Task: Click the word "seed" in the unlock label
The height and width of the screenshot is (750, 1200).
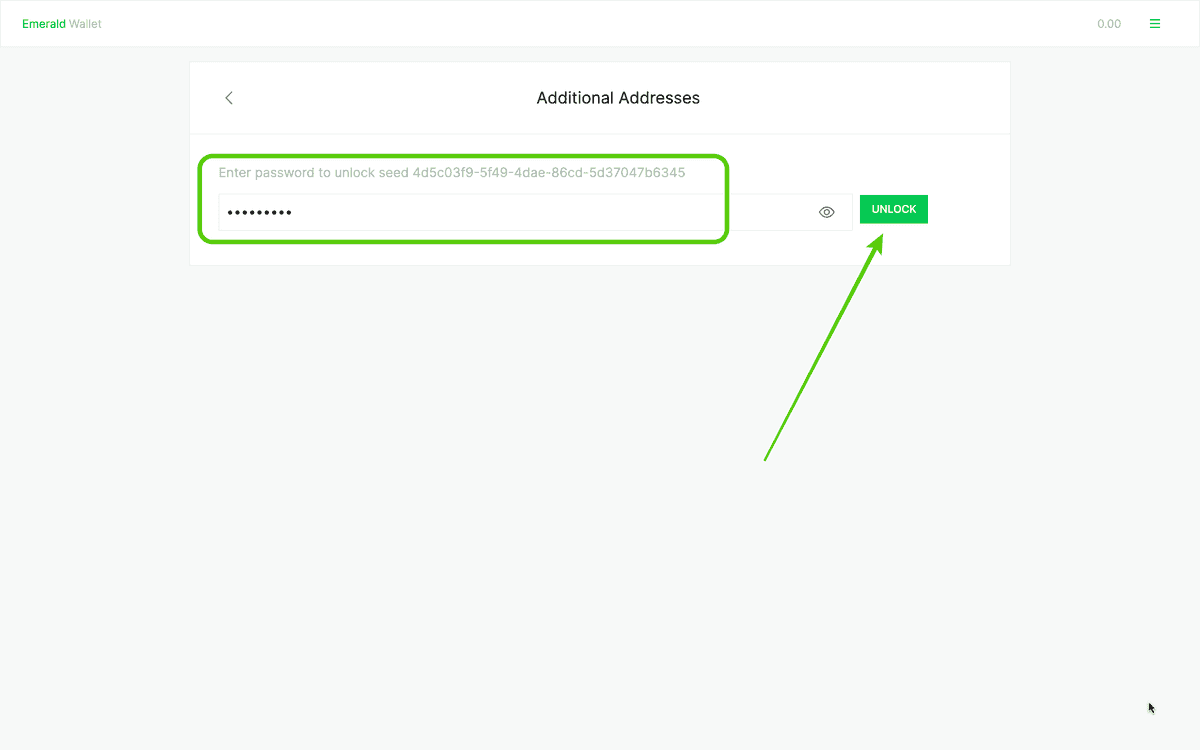Action: [392, 173]
